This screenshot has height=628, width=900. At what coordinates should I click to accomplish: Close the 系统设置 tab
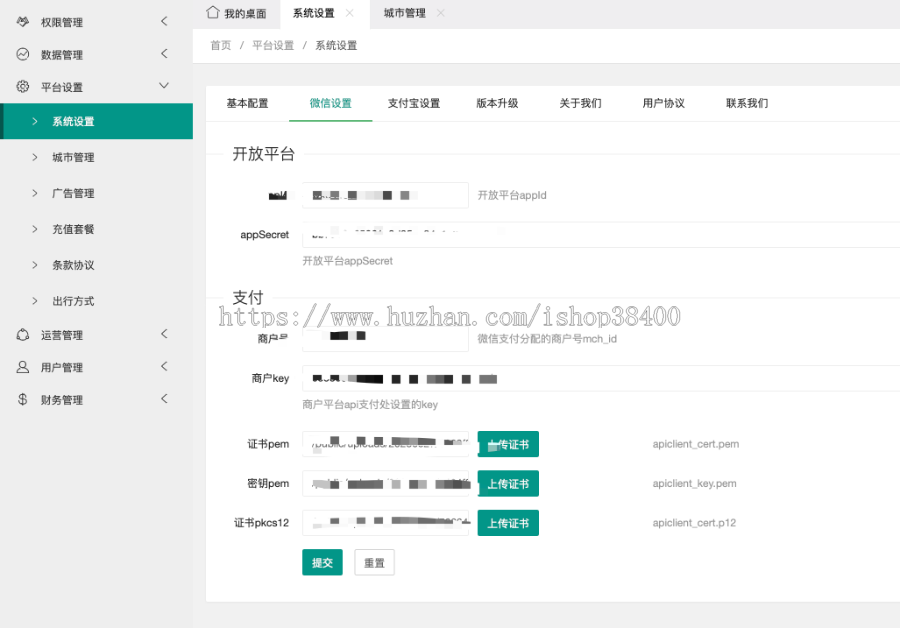[x=350, y=13]
